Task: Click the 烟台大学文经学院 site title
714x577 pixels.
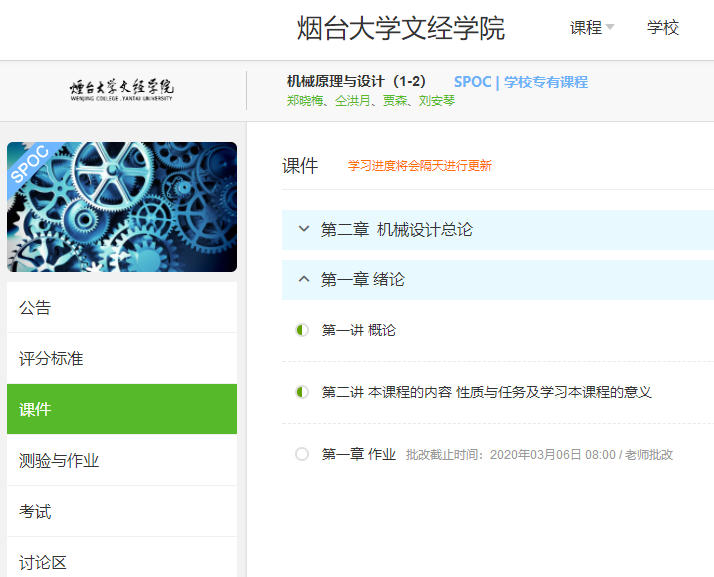Action: point(400,28)
